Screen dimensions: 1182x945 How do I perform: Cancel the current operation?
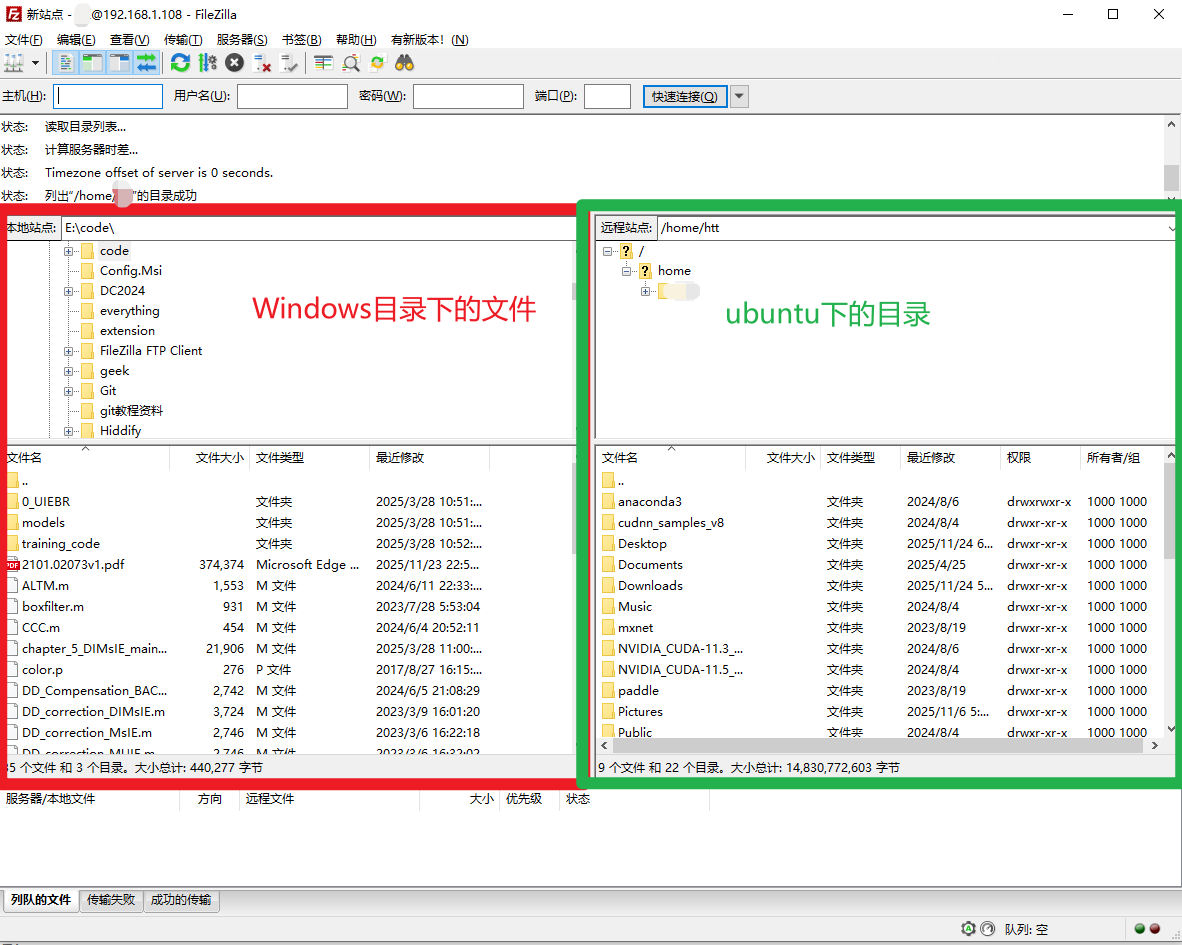pos(234,63)
